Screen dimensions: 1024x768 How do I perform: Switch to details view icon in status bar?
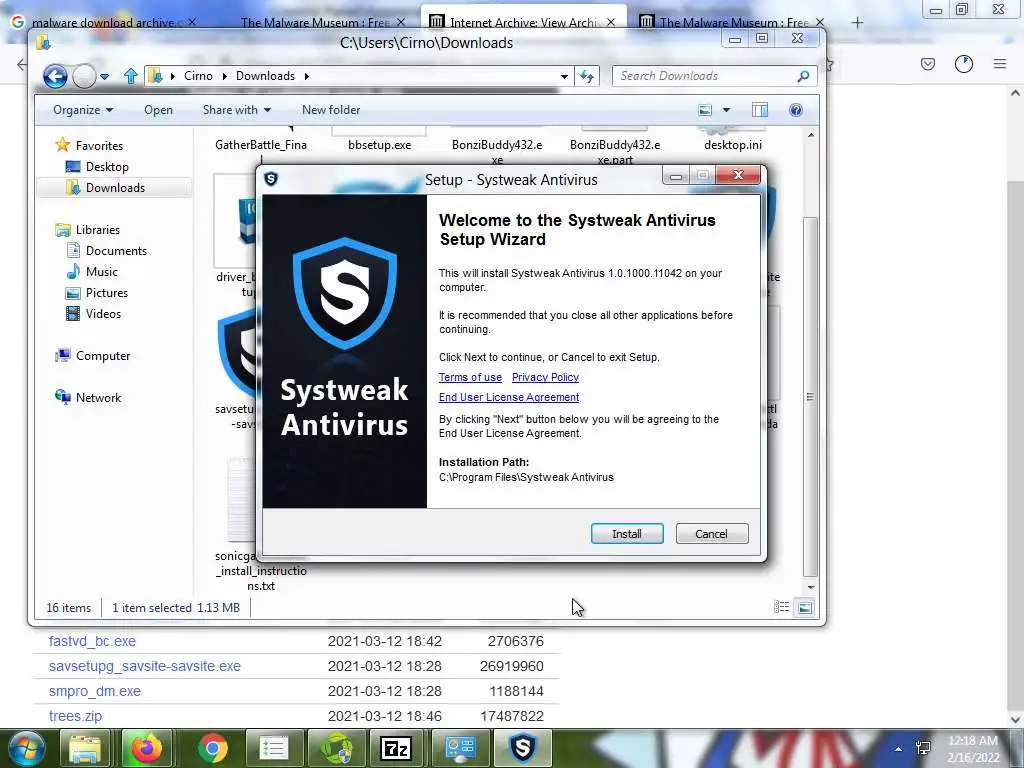click(781, 607)
